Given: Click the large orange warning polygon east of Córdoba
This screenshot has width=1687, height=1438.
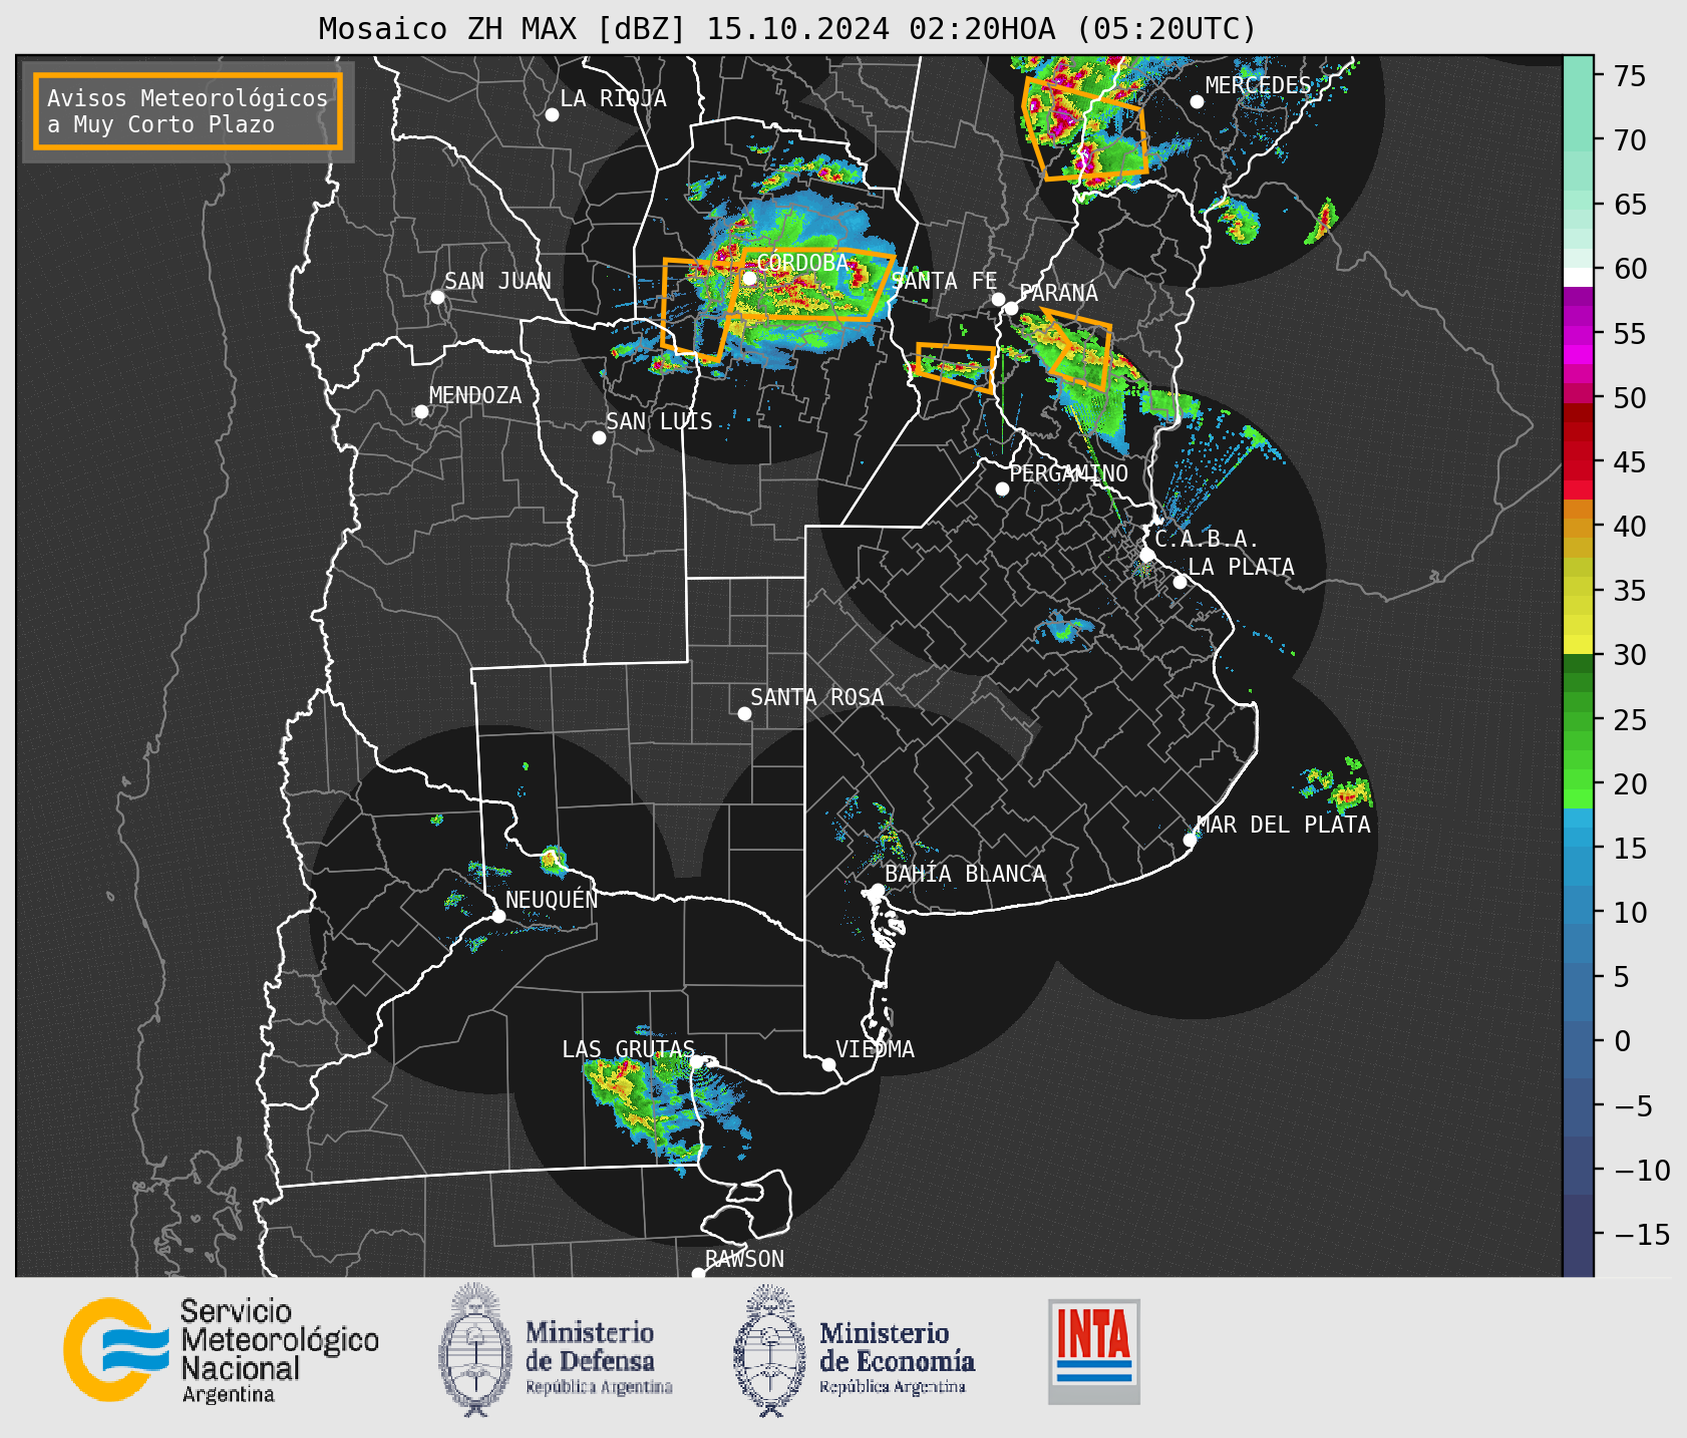Looking at the screenshot, I should pos(812,284).
